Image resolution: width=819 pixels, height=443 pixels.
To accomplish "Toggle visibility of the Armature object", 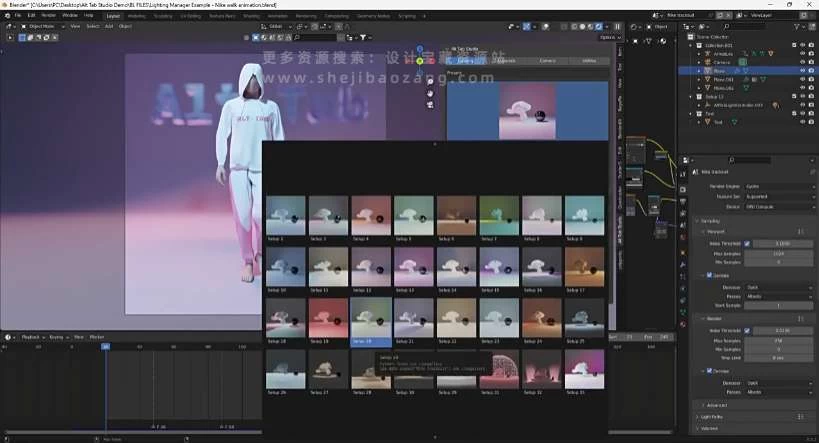I will pos(801,54).
